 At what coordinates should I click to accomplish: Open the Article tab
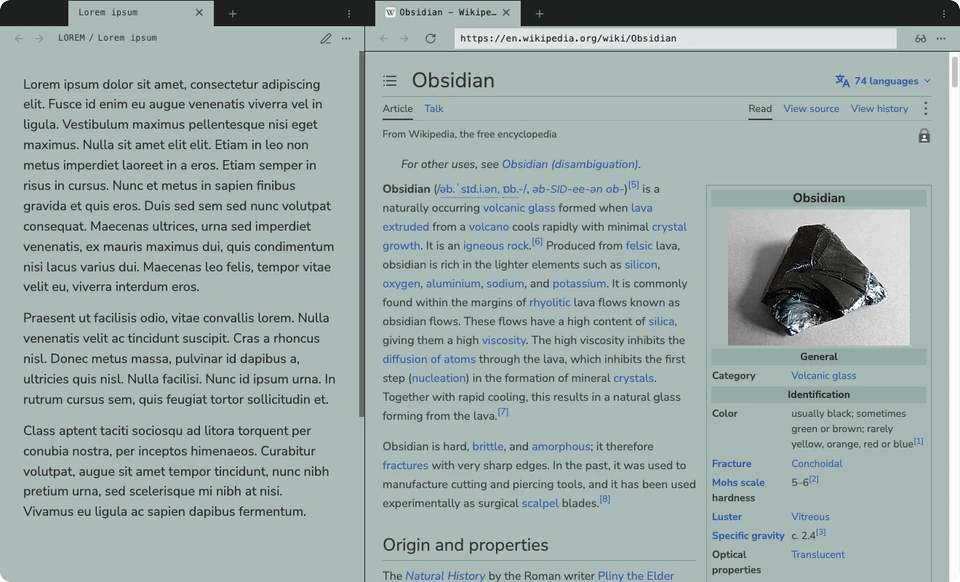397,108
